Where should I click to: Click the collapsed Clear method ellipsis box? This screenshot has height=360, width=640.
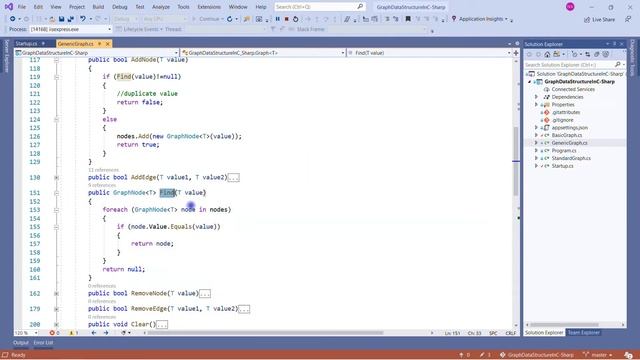pos(162,325)
